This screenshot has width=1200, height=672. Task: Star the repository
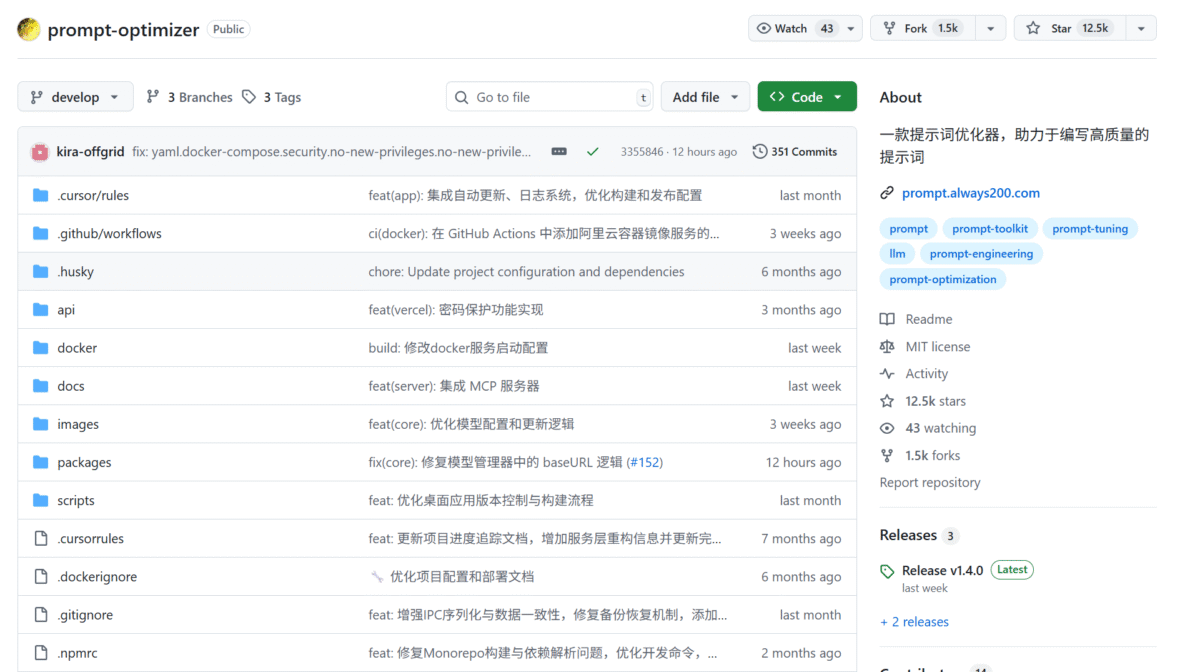1069,28
